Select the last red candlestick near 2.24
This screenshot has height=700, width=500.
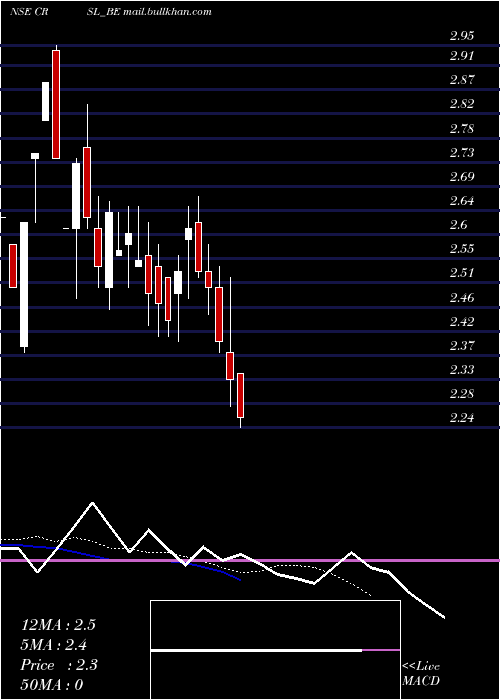point(241,396)
